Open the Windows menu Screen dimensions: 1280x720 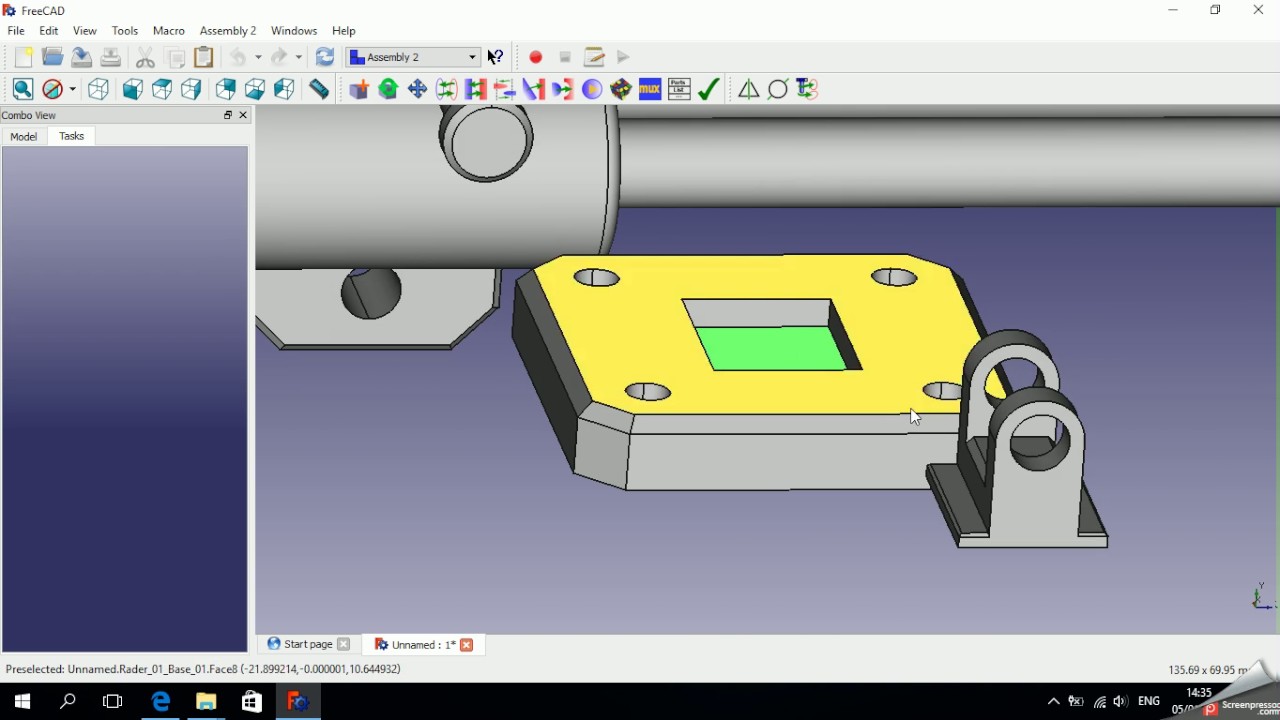pyautogui.click(x=294, y=31)
